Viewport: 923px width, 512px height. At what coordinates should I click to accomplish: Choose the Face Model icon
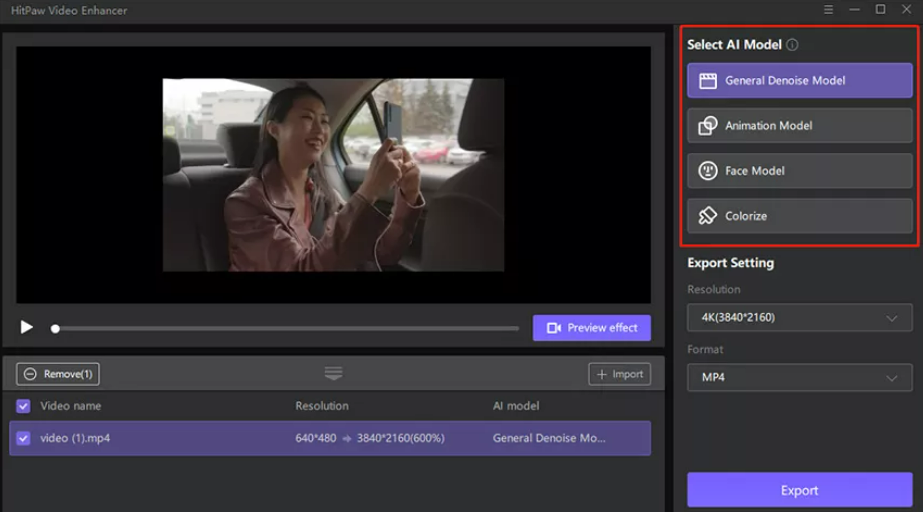(x=708, y=171)
